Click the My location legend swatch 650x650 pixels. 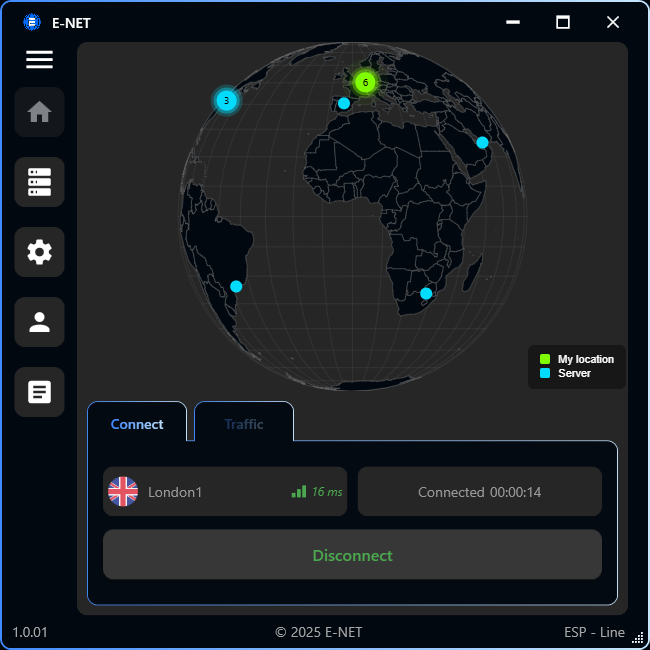545,359
